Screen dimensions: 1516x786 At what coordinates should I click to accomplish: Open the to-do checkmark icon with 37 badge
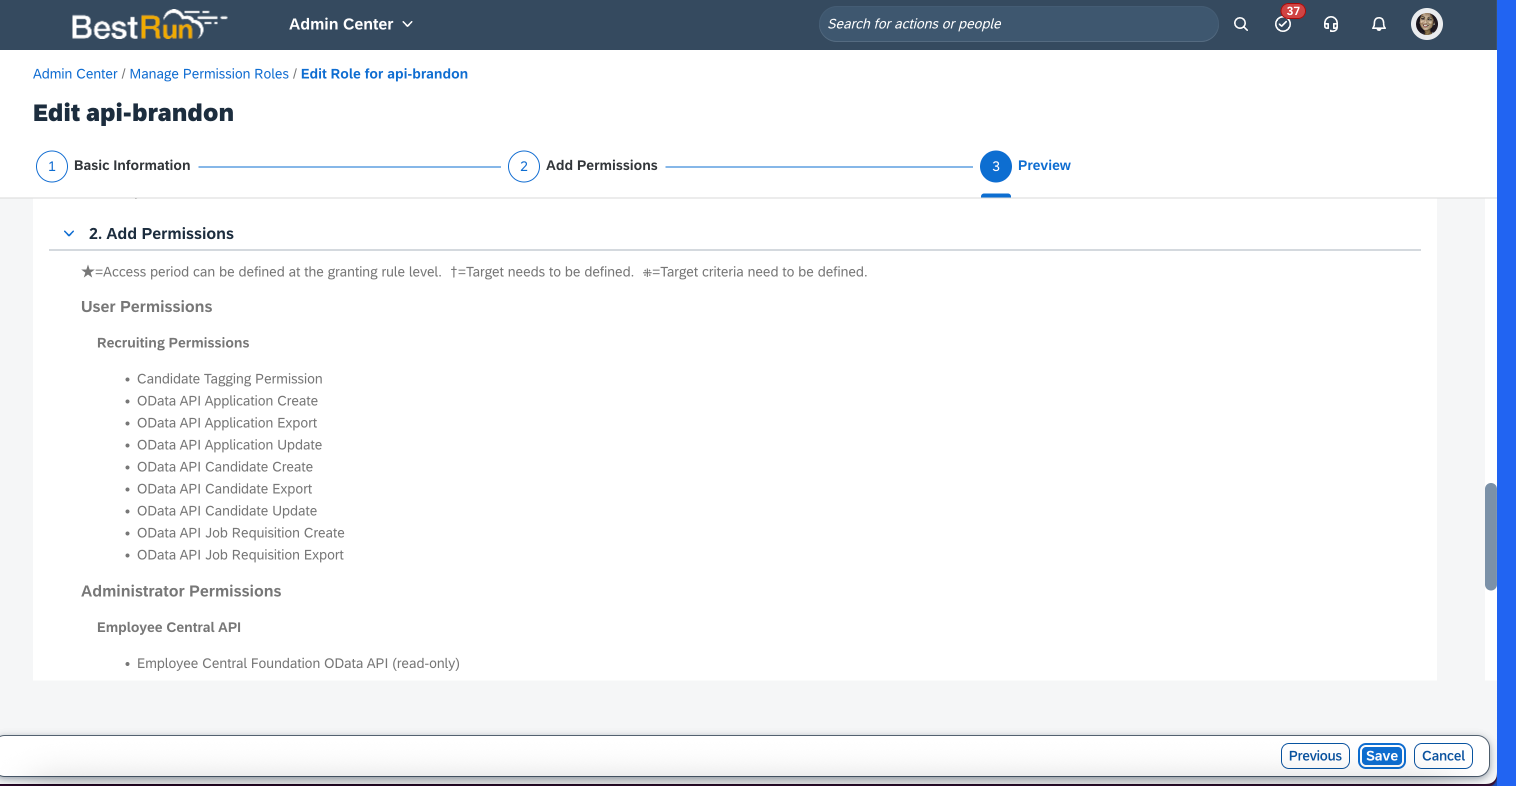point(1284,24)
